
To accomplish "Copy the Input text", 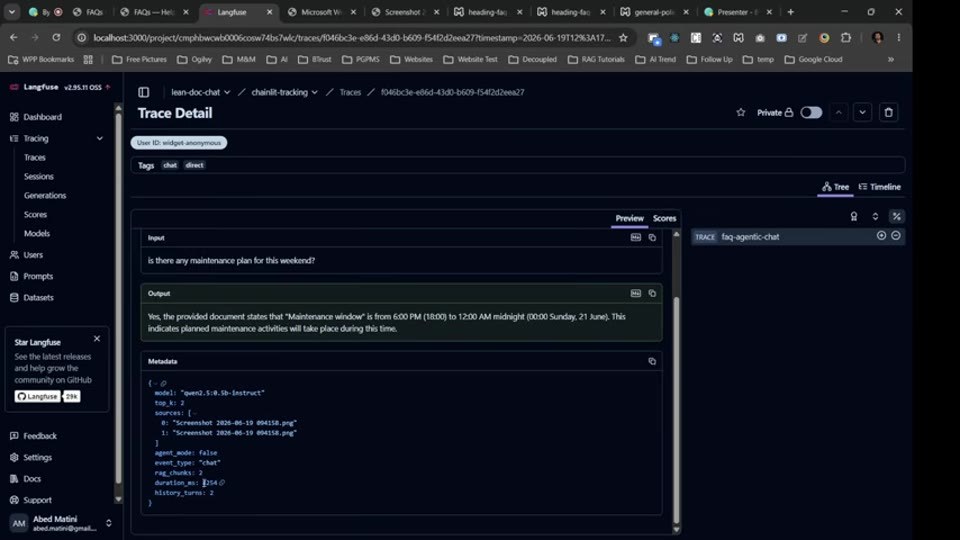I will [652, 238].
